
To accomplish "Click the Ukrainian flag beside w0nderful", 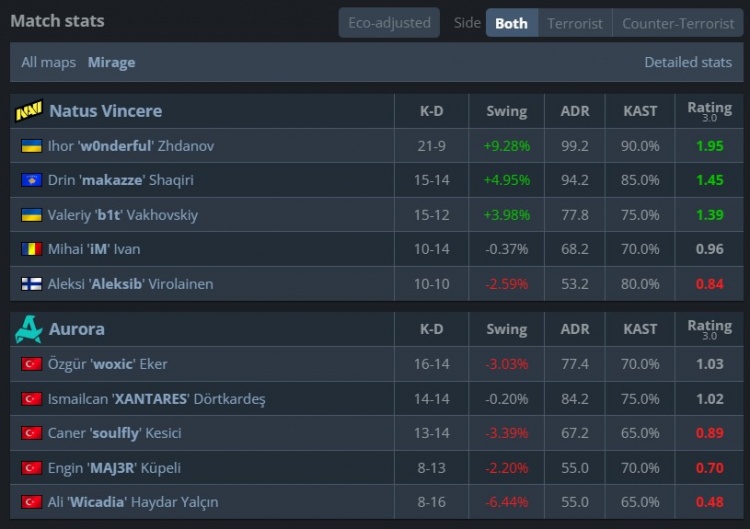I will coord(31,146).
